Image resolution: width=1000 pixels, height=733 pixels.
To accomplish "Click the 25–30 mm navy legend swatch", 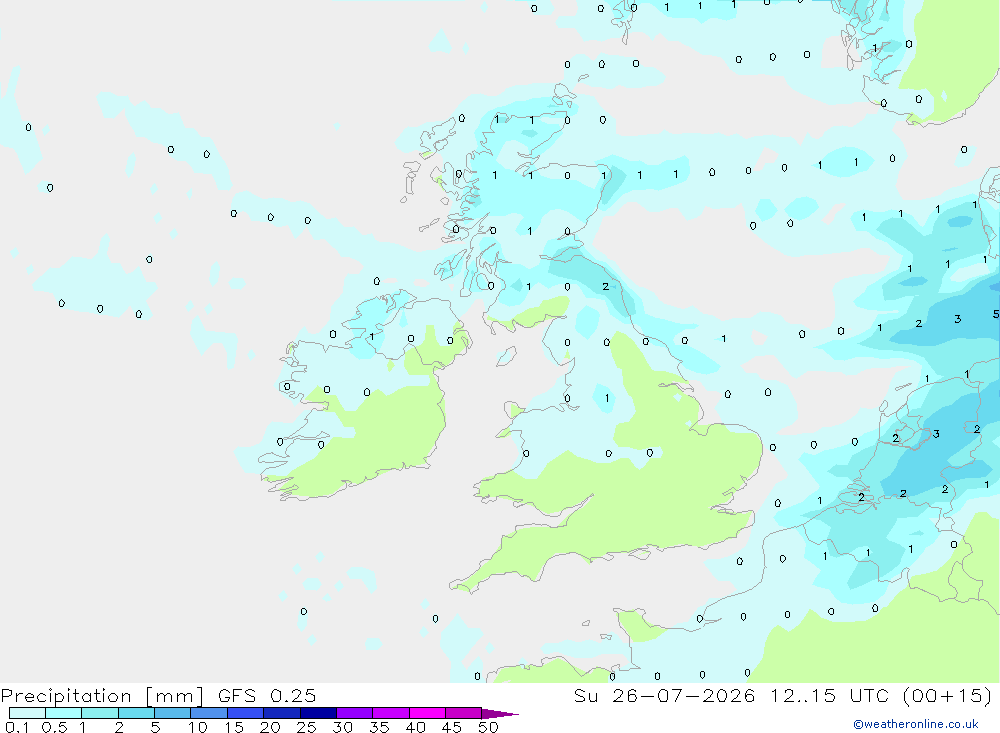I will point(318,713).
